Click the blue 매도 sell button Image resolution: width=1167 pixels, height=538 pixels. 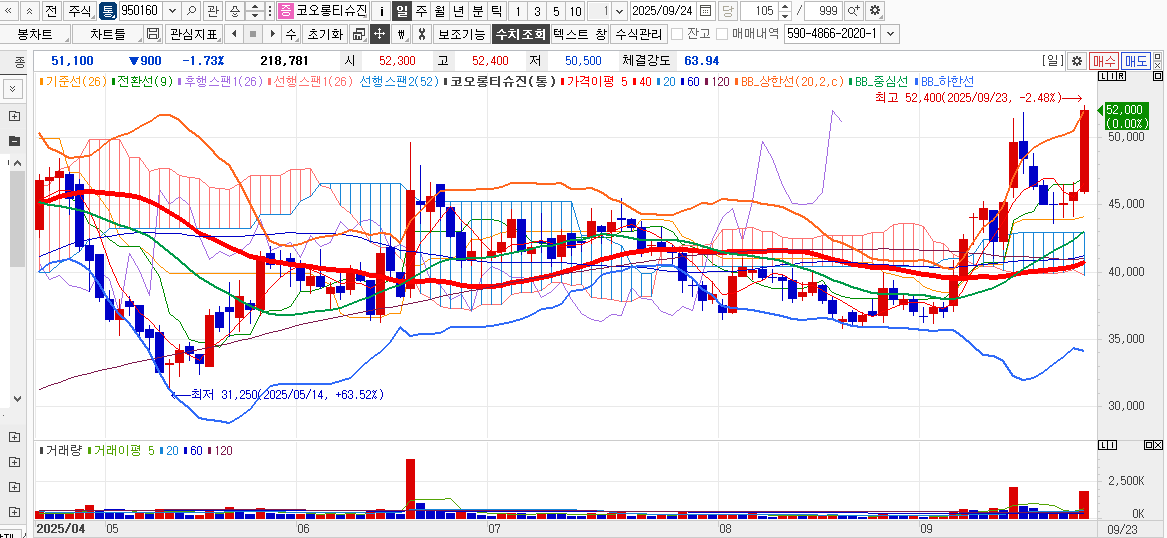point(1135,61)
